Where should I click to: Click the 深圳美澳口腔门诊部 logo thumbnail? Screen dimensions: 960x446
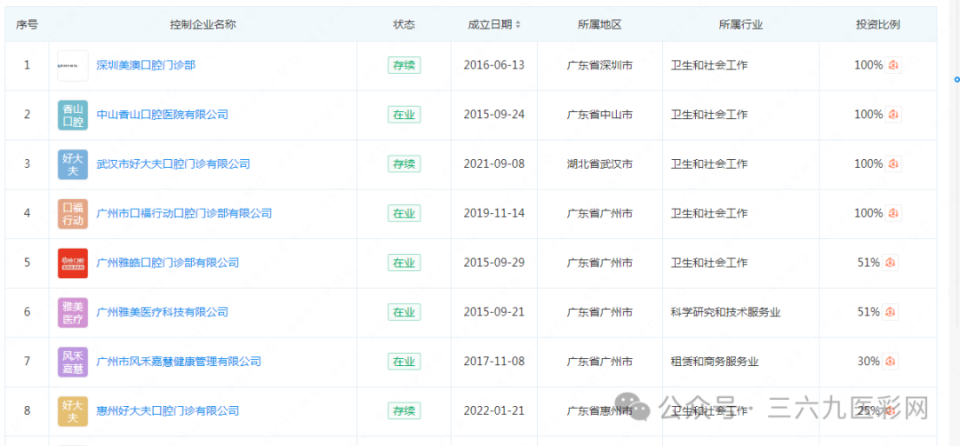(73, 66)
